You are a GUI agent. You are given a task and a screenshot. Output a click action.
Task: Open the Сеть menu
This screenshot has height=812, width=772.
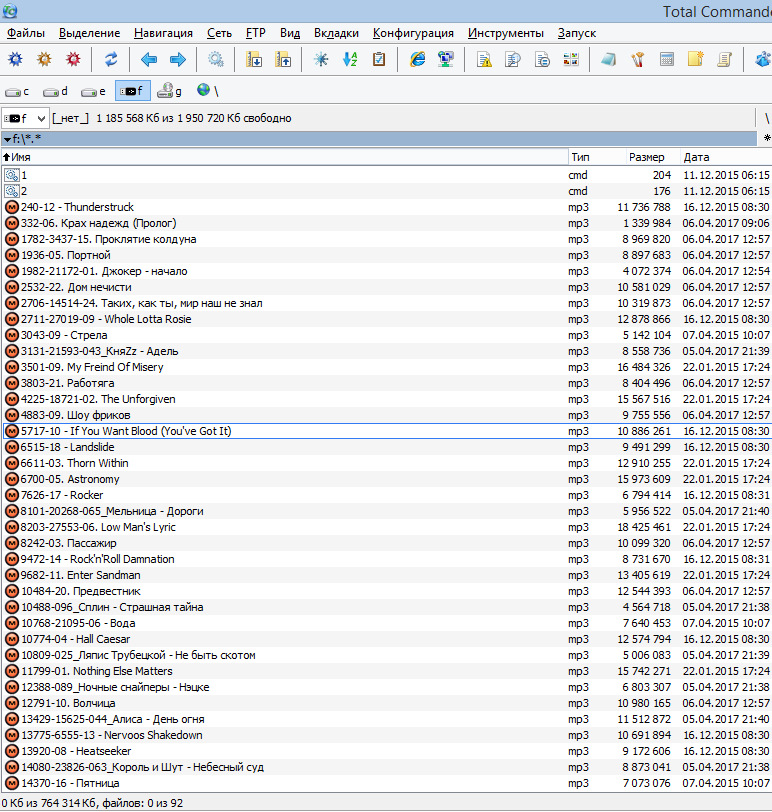(219, 33)
